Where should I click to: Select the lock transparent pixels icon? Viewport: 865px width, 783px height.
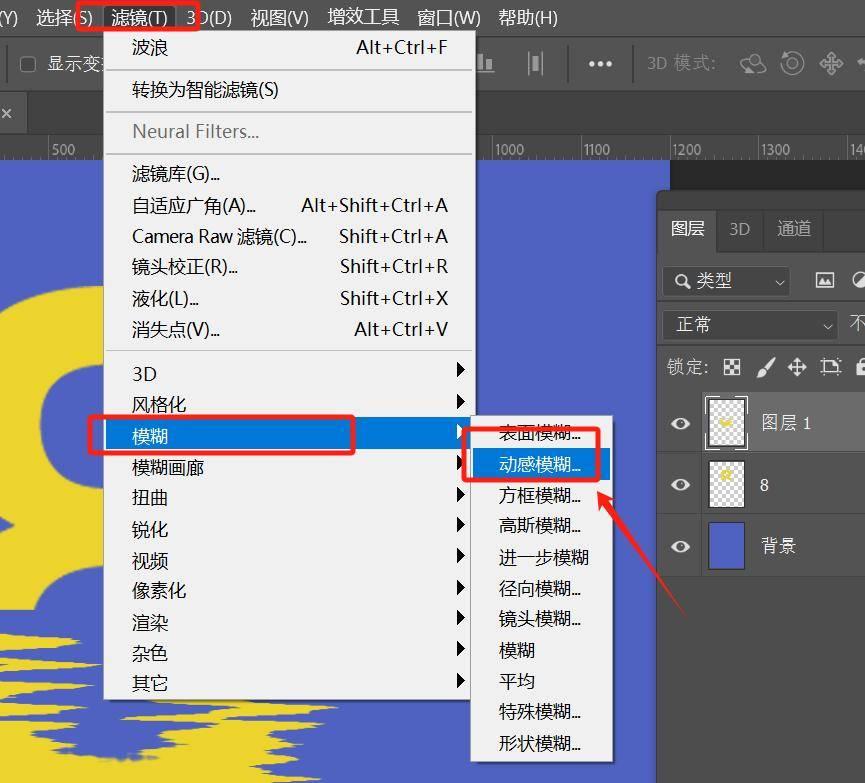733,366
